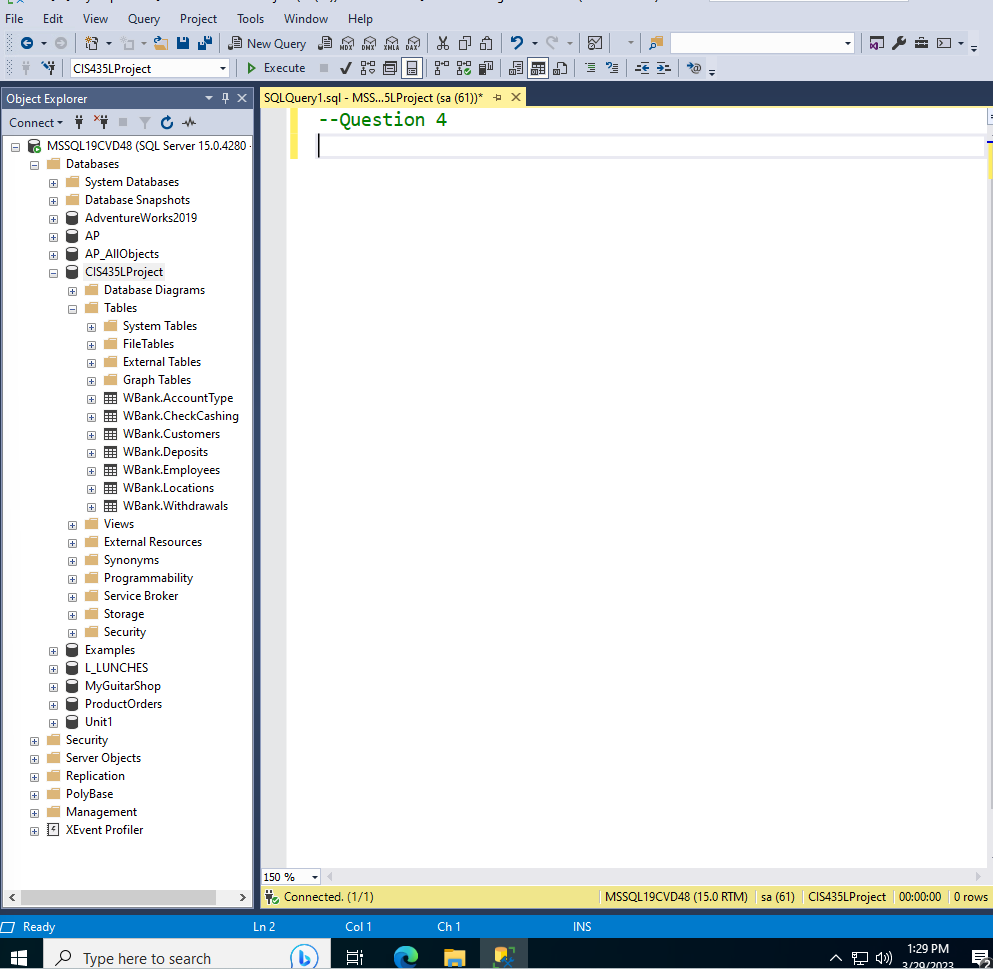Open the Connect dropdown in Object Explorer
The image size is (993, 969).
click(36, 122)
